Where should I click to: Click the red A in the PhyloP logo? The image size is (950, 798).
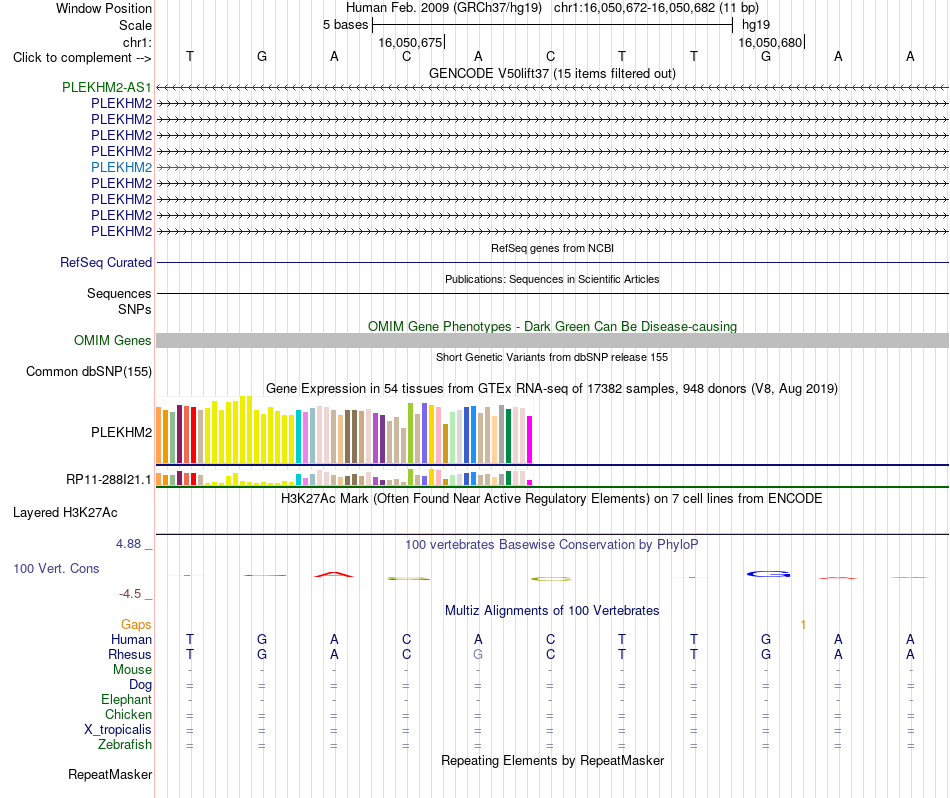click(x=334, y=574)
